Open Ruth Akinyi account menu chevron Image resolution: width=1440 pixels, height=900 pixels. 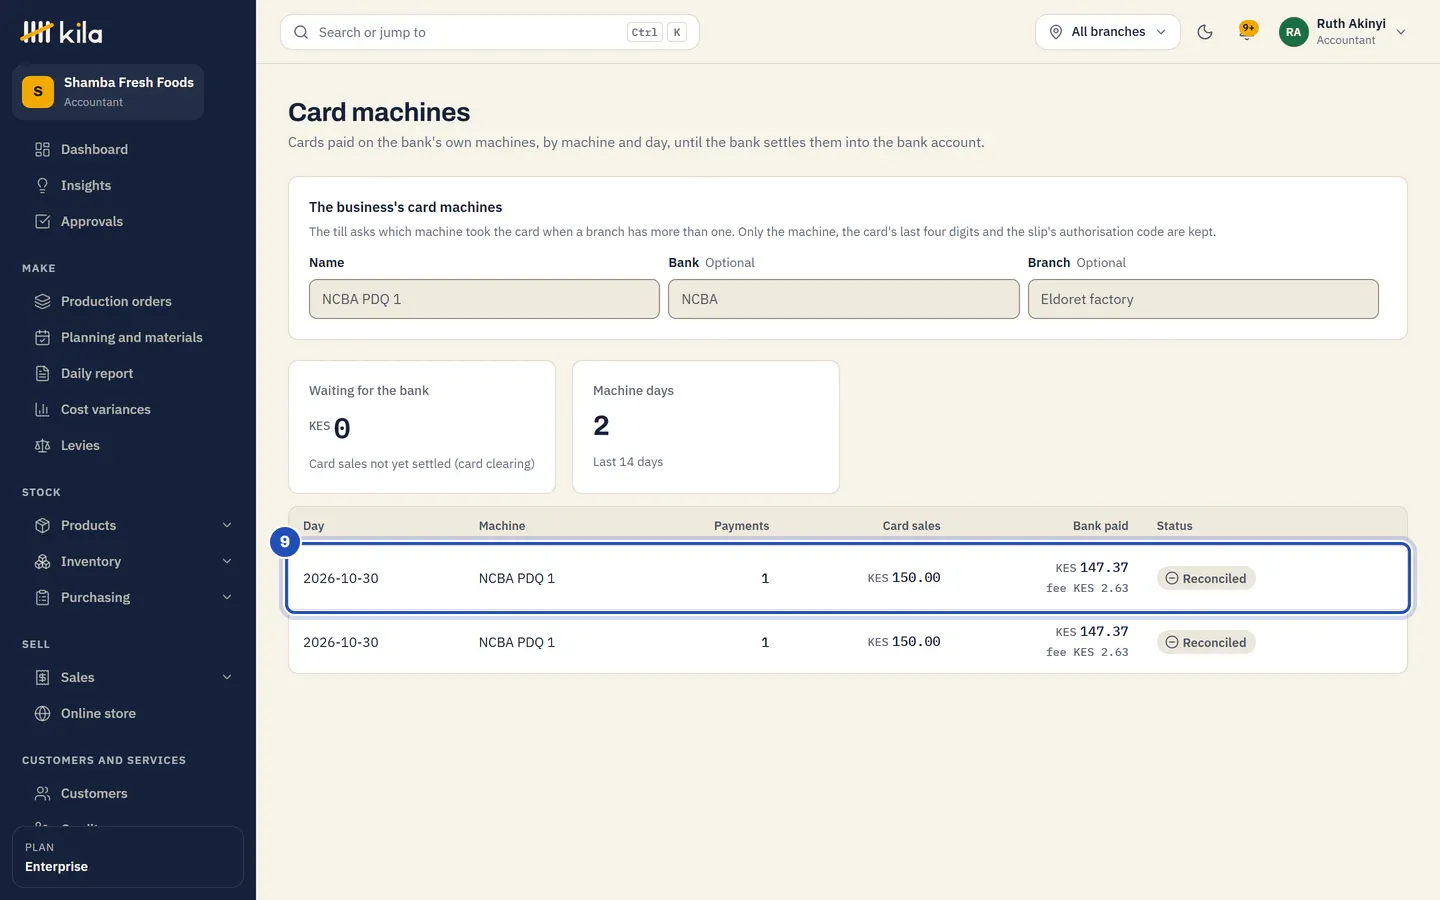coord(1401,32)
